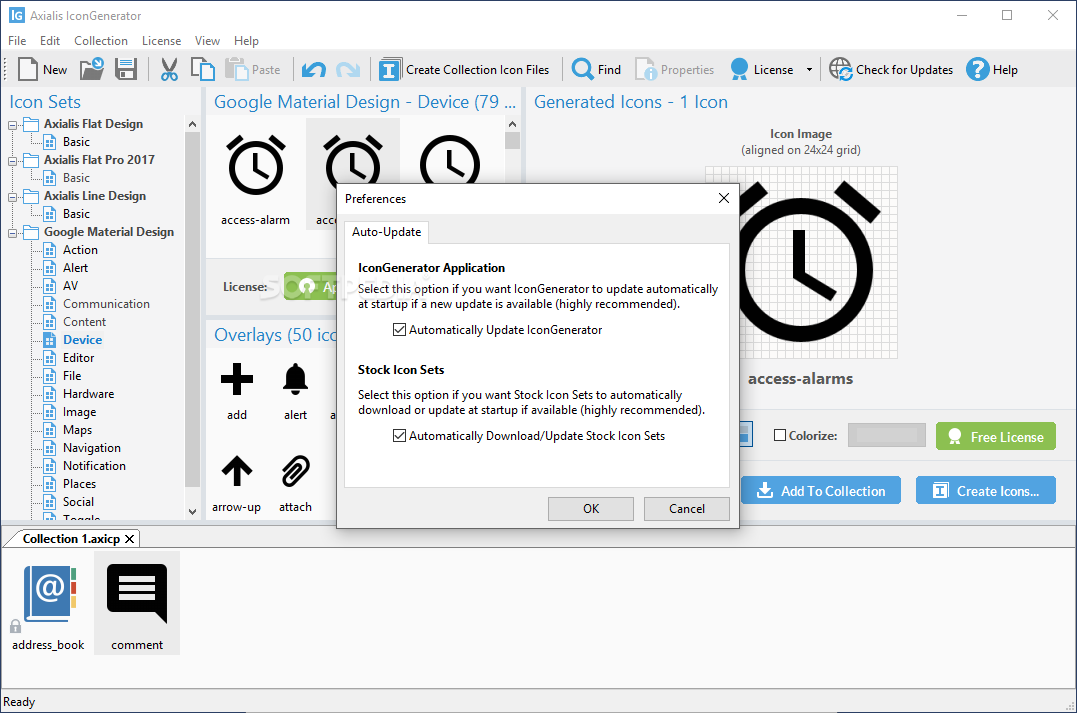This screenshot has height=713, width=1077.
Task: Click the Add To Collection button
Action: [x=821, y=490]
